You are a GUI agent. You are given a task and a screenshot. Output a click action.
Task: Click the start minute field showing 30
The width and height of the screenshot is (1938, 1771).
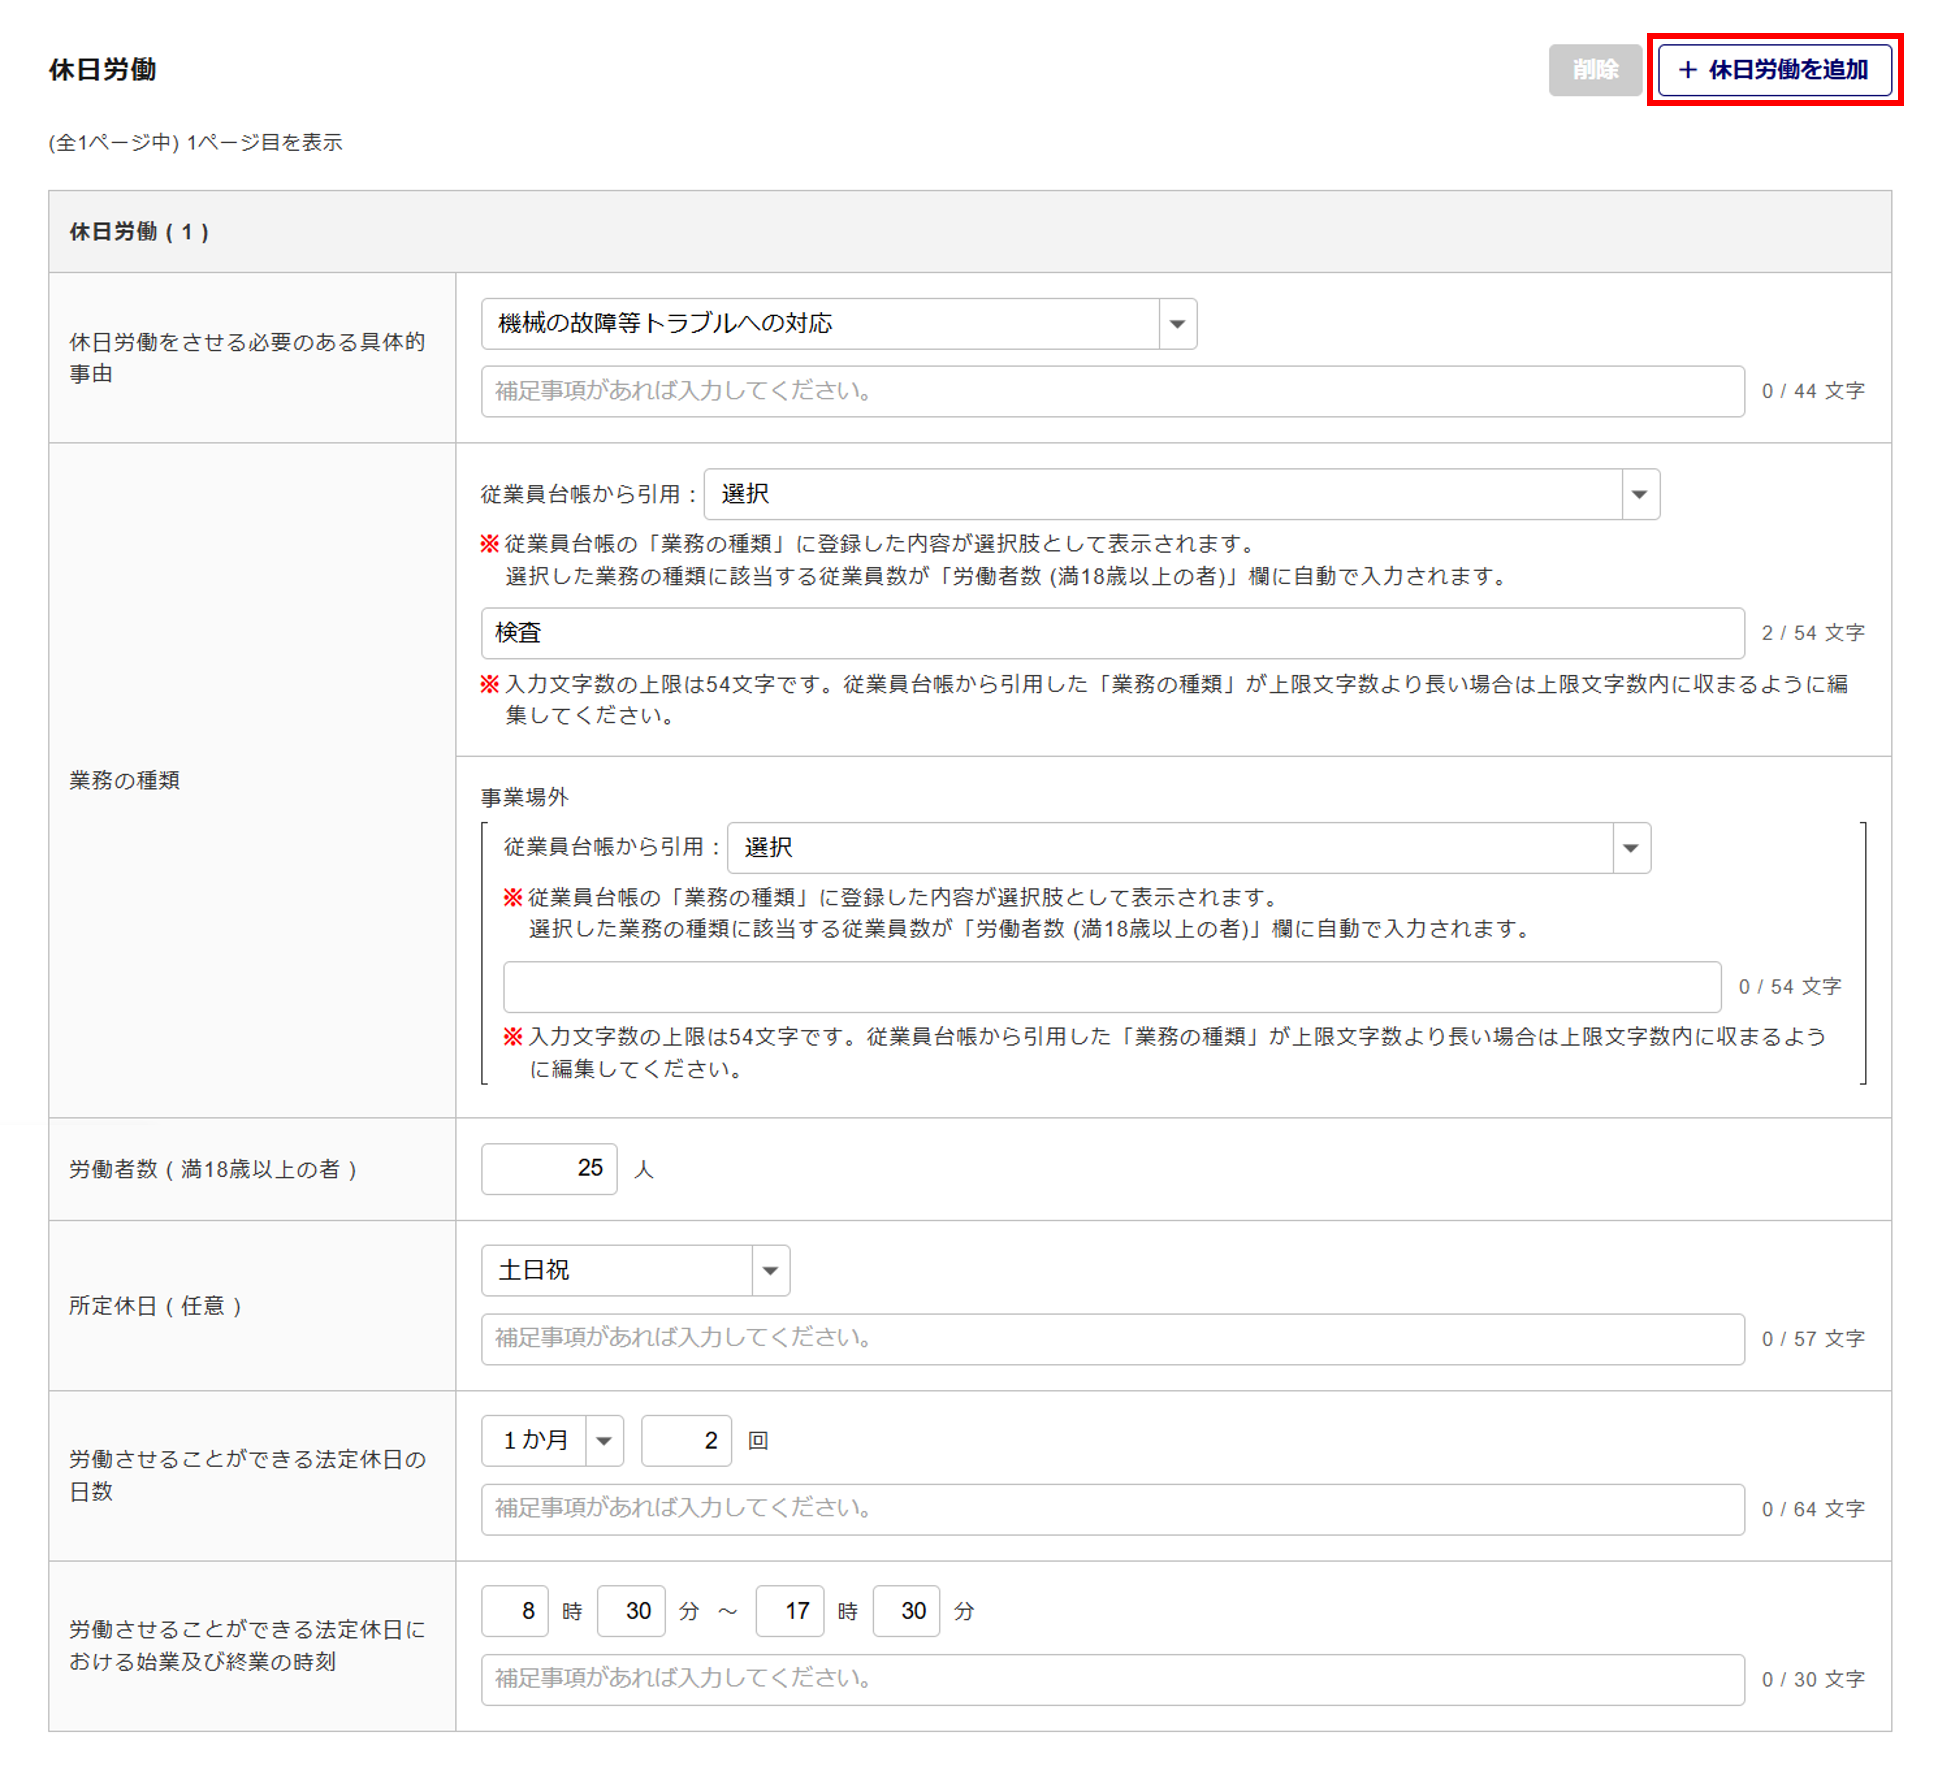click(631, 1611)
